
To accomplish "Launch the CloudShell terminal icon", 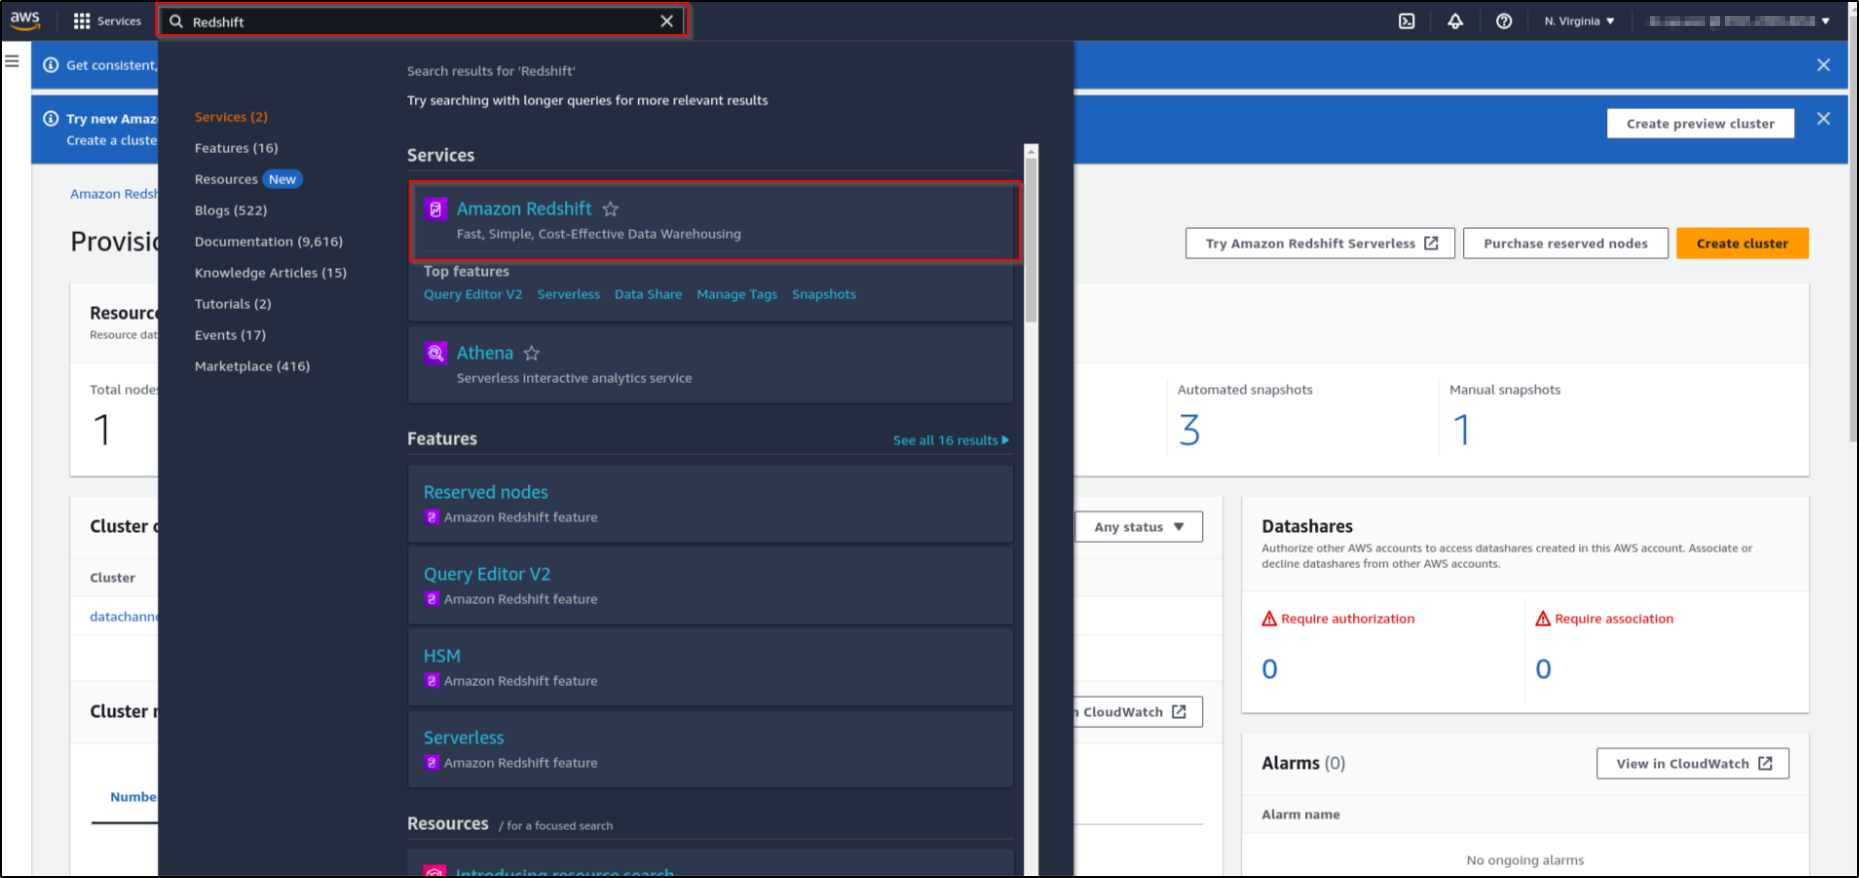I will [1407, 21].
